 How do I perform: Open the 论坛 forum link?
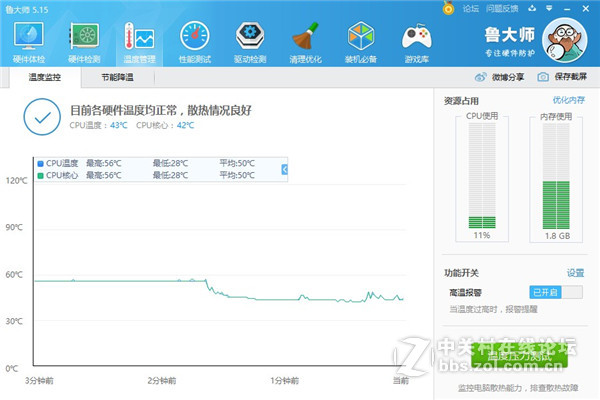pyautogui.click(x=471, y=8)
